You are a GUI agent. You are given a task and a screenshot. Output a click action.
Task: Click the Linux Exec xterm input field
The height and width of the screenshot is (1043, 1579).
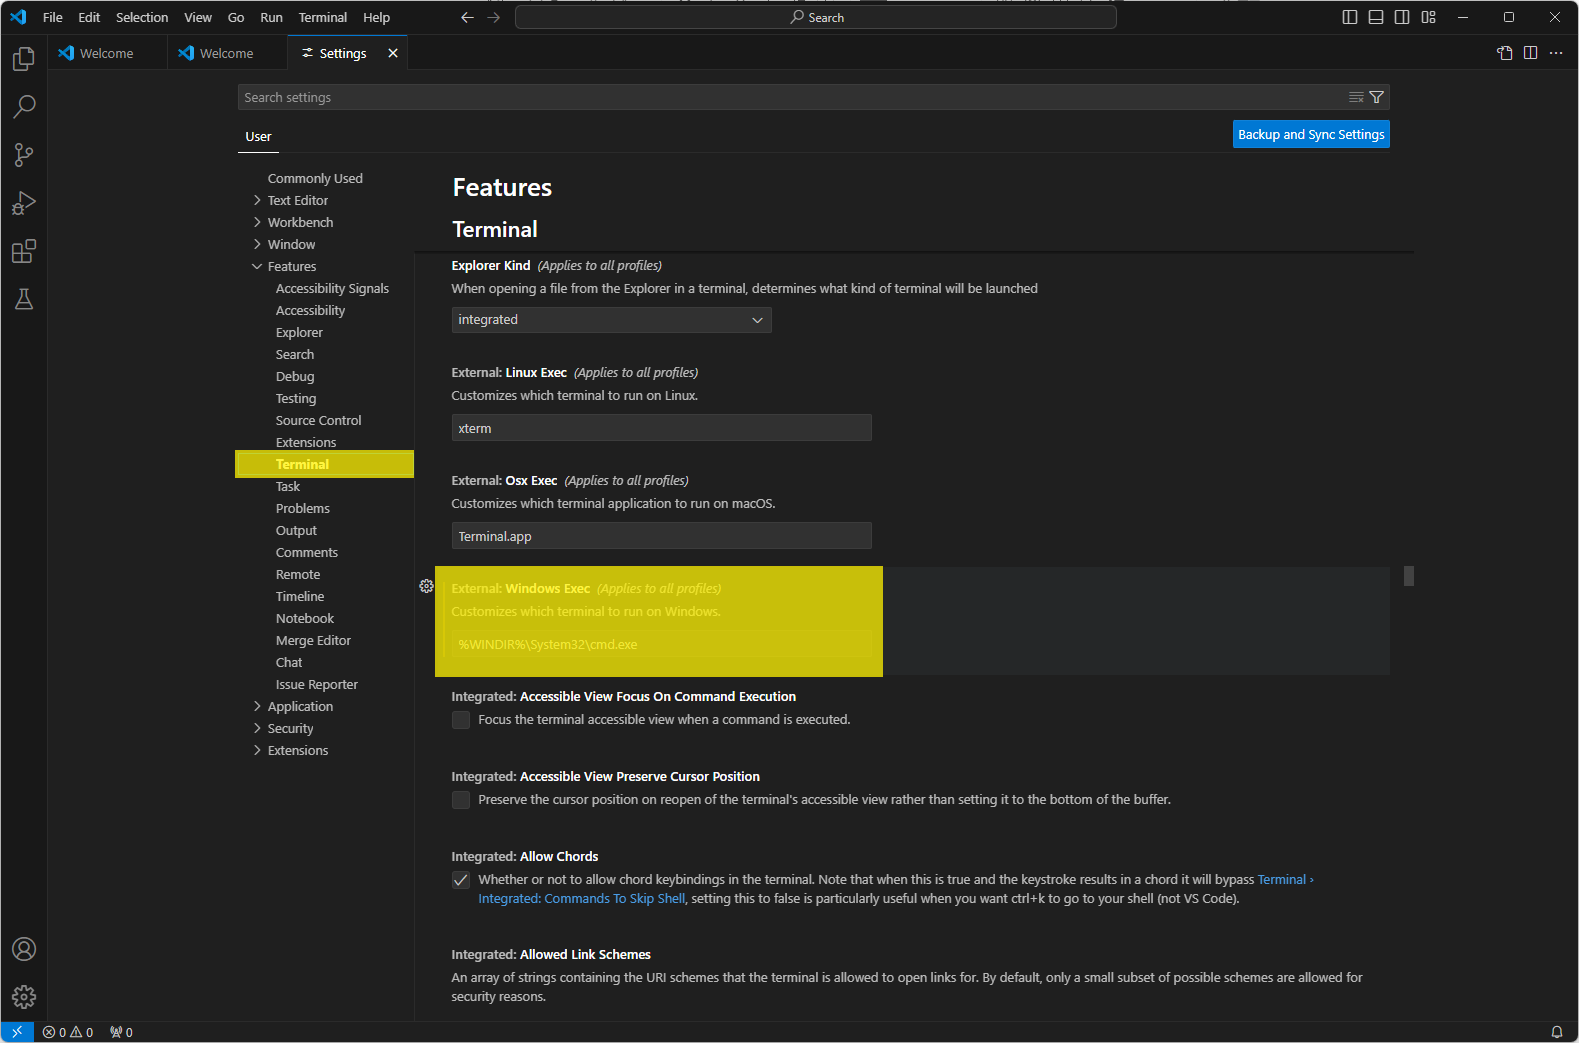661,428
